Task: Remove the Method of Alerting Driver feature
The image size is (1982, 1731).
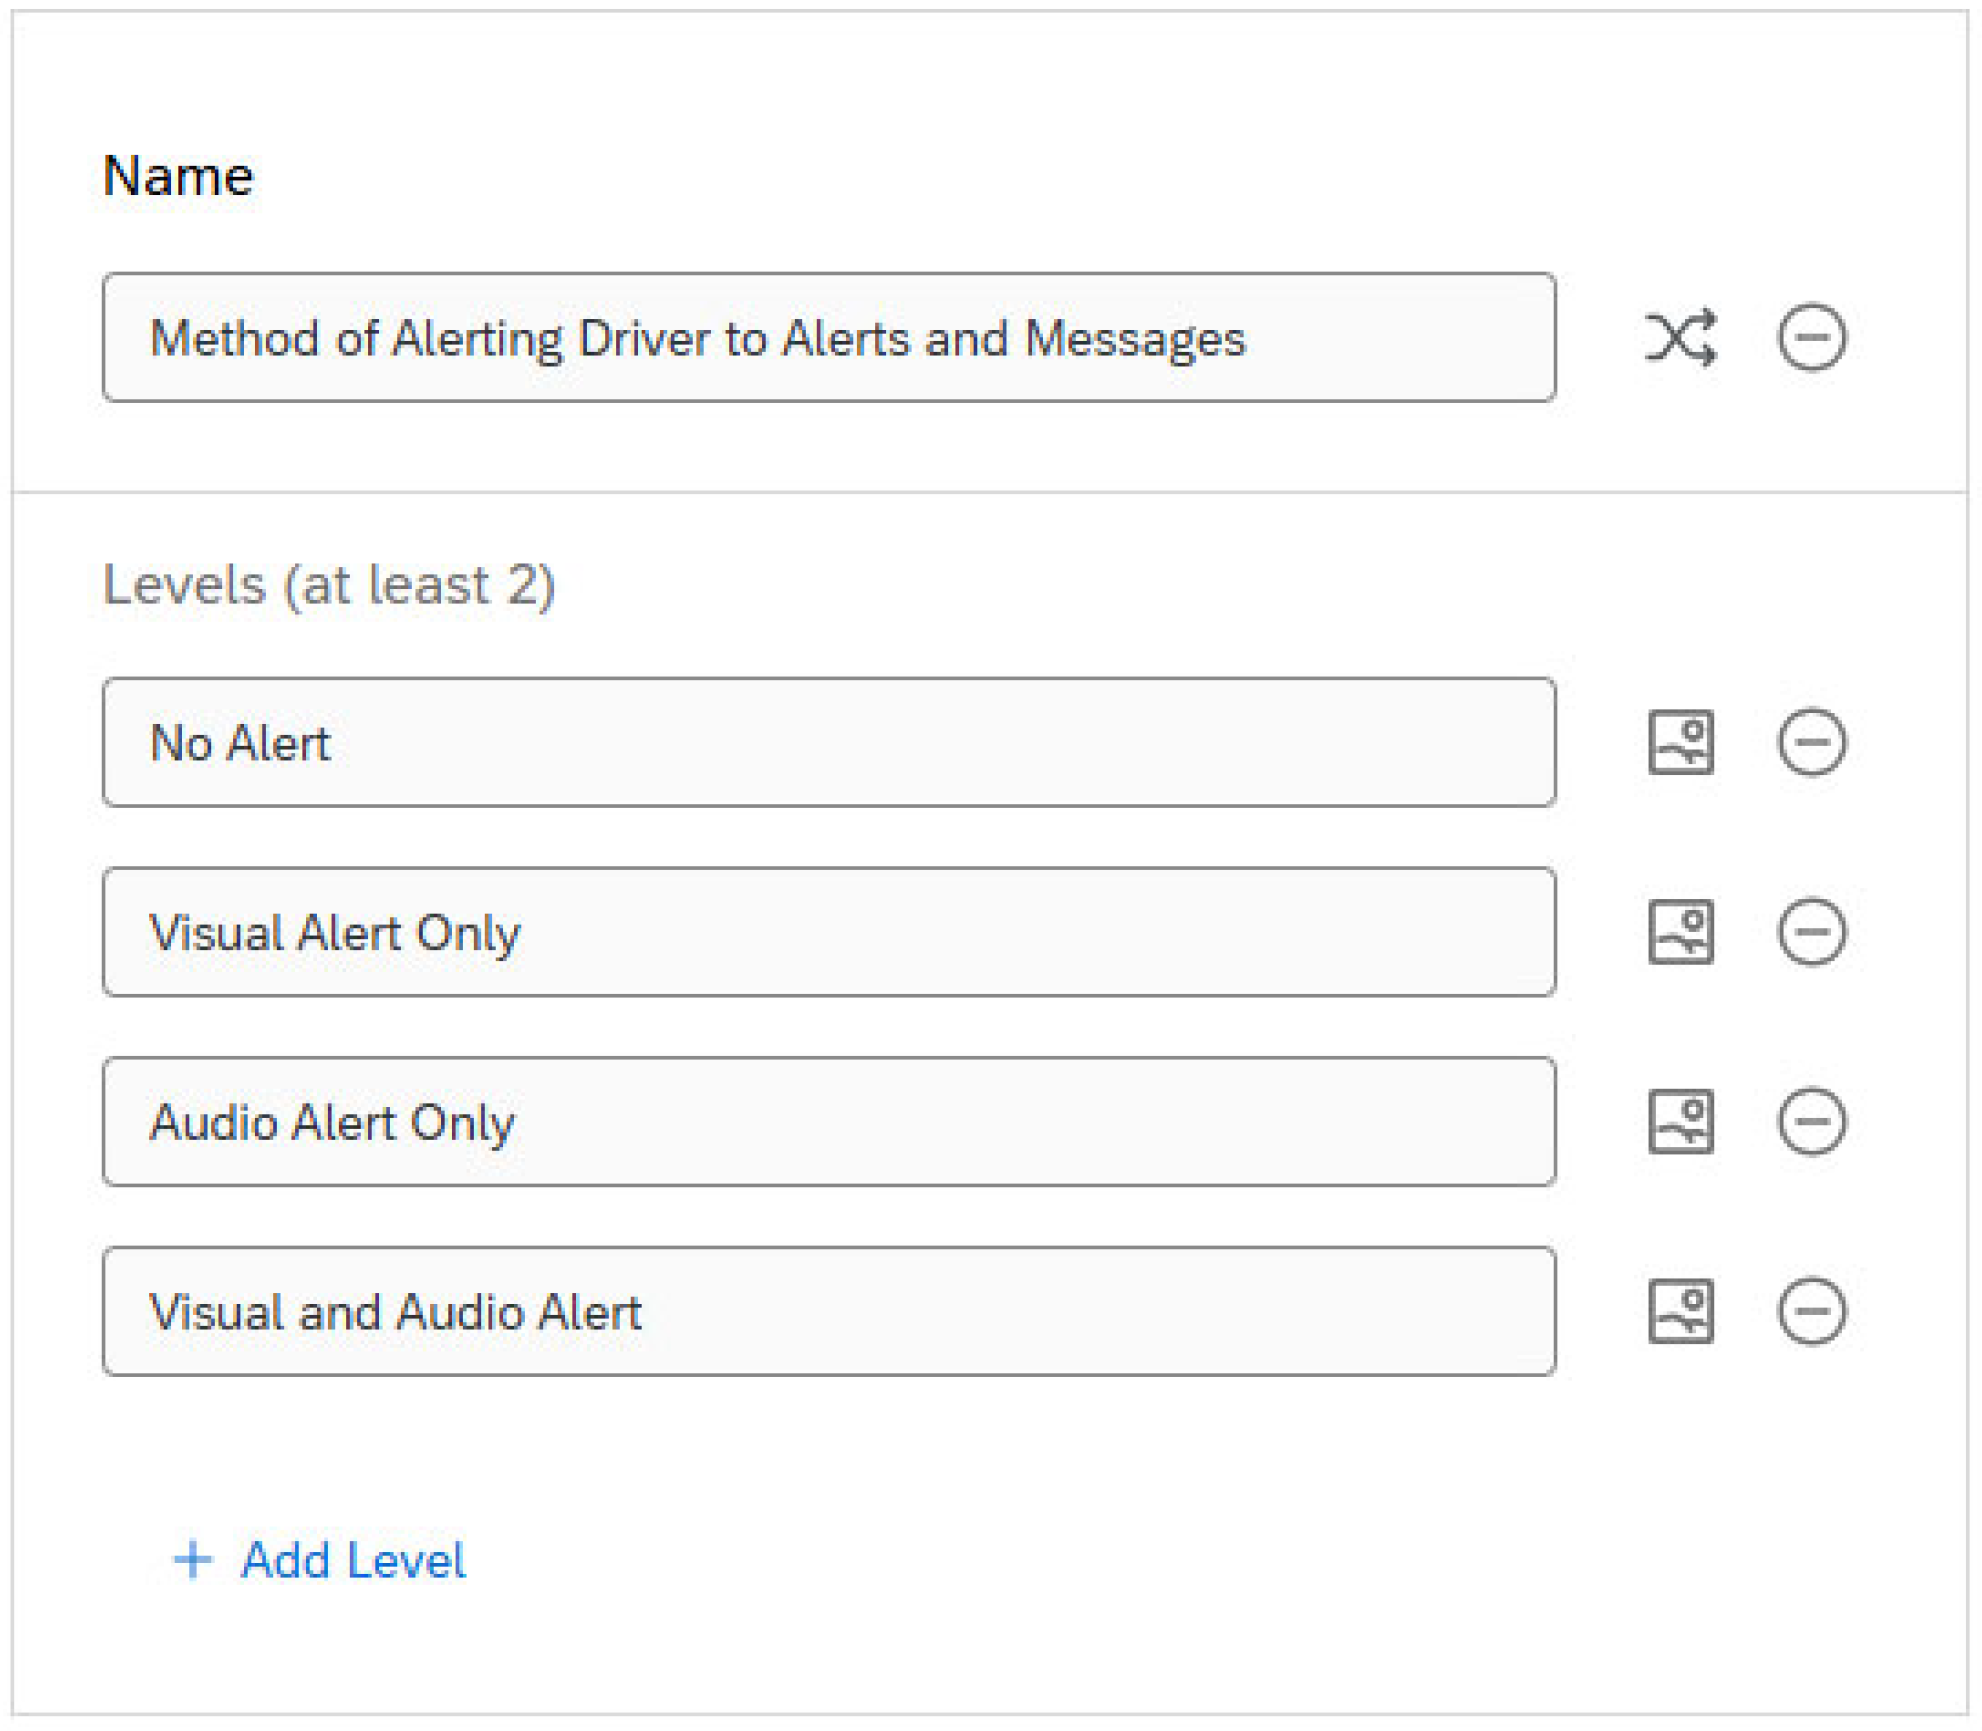Action: [1811, 337]
